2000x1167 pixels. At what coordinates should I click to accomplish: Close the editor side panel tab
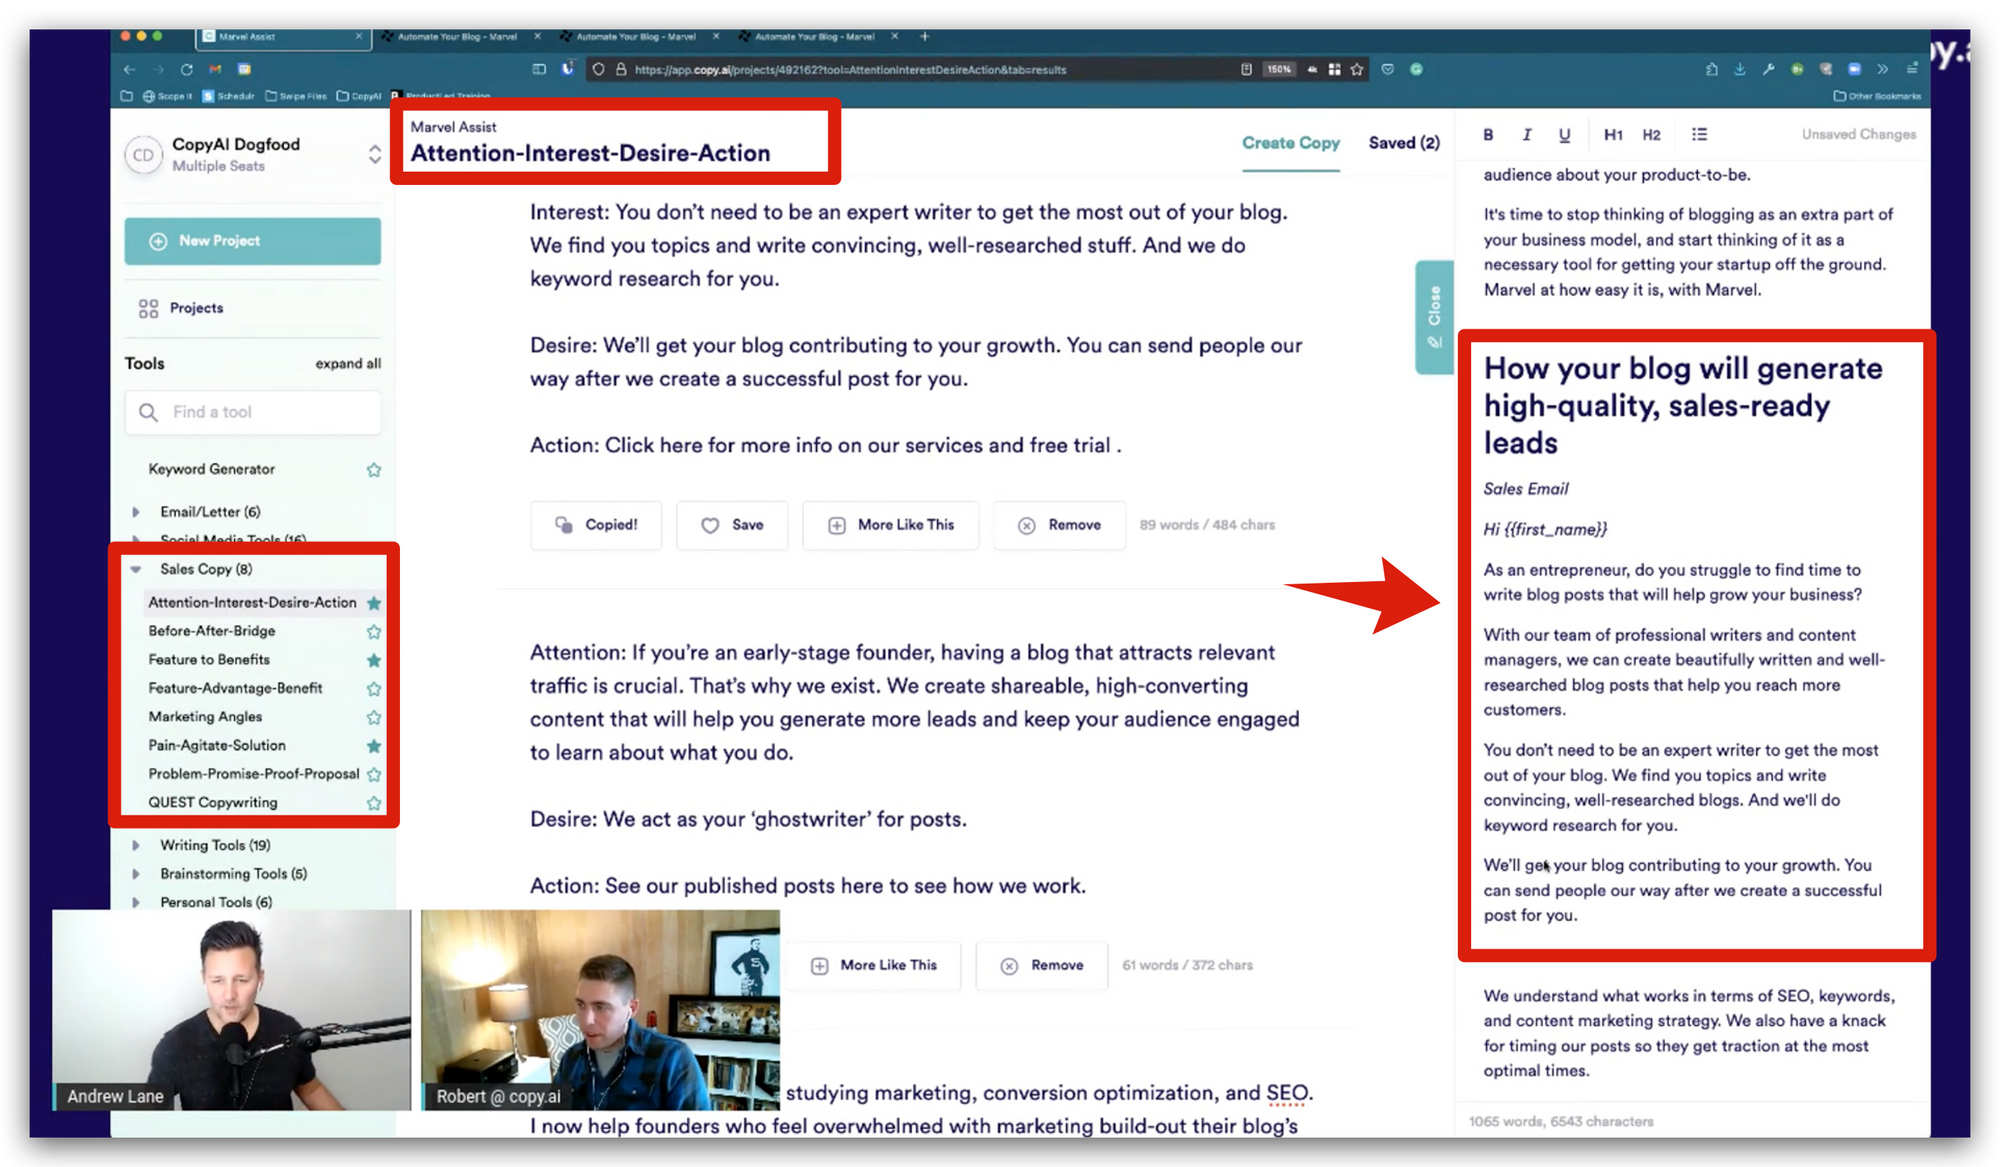(1434, 317)
